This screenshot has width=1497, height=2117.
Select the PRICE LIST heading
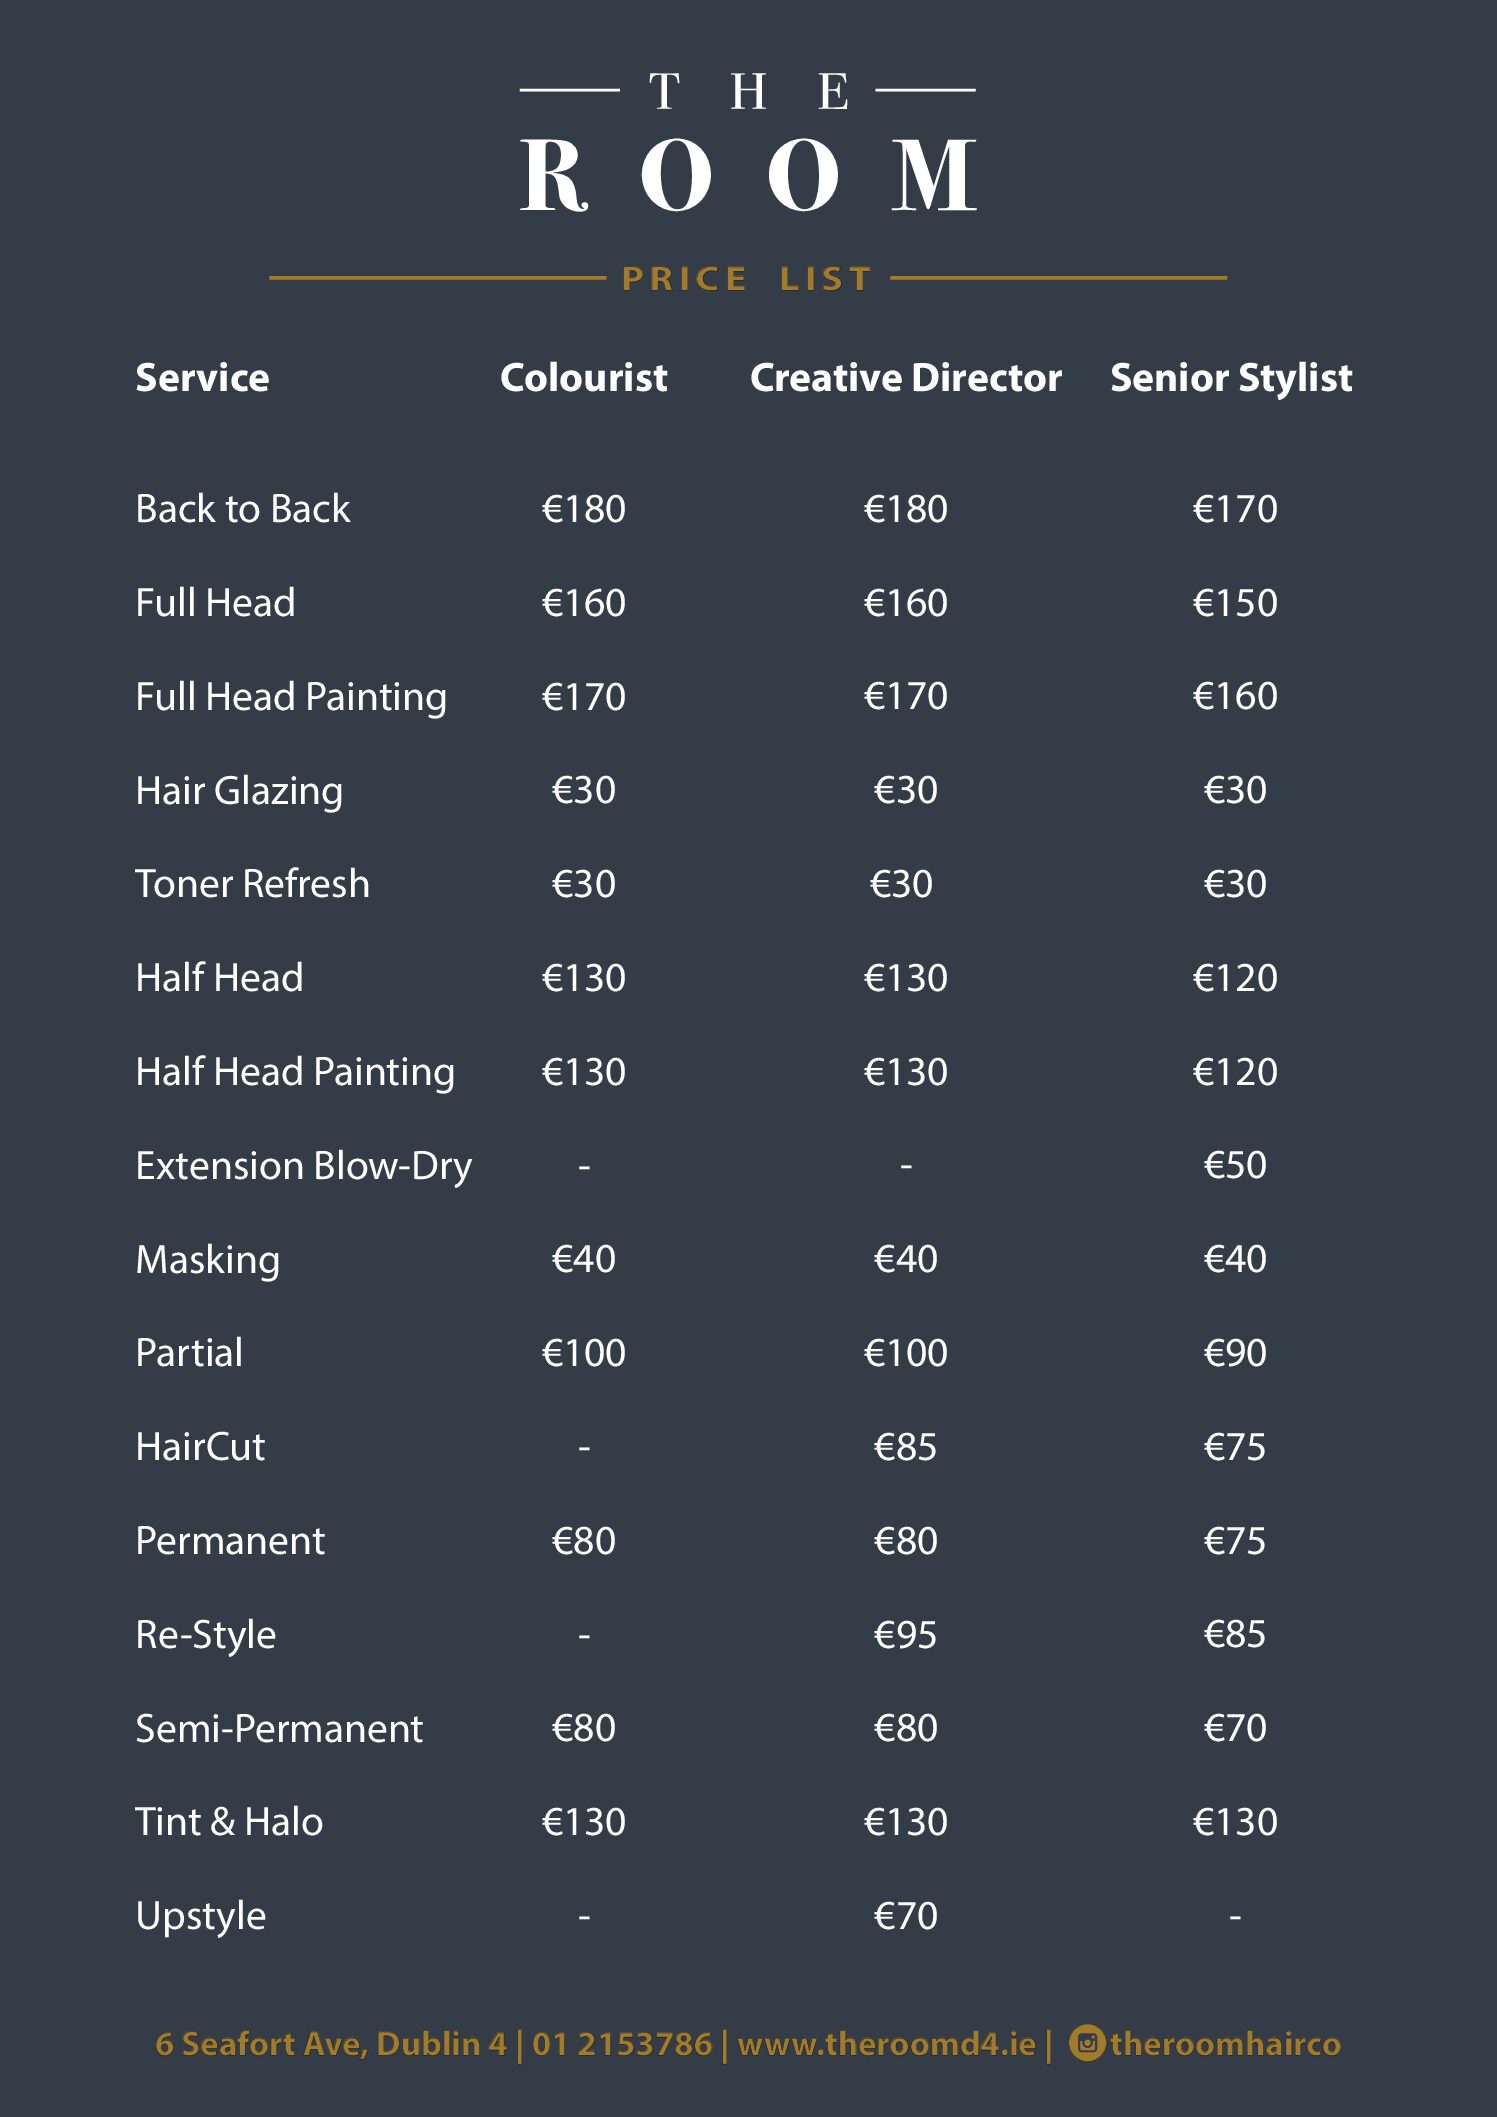pos(747,278)
